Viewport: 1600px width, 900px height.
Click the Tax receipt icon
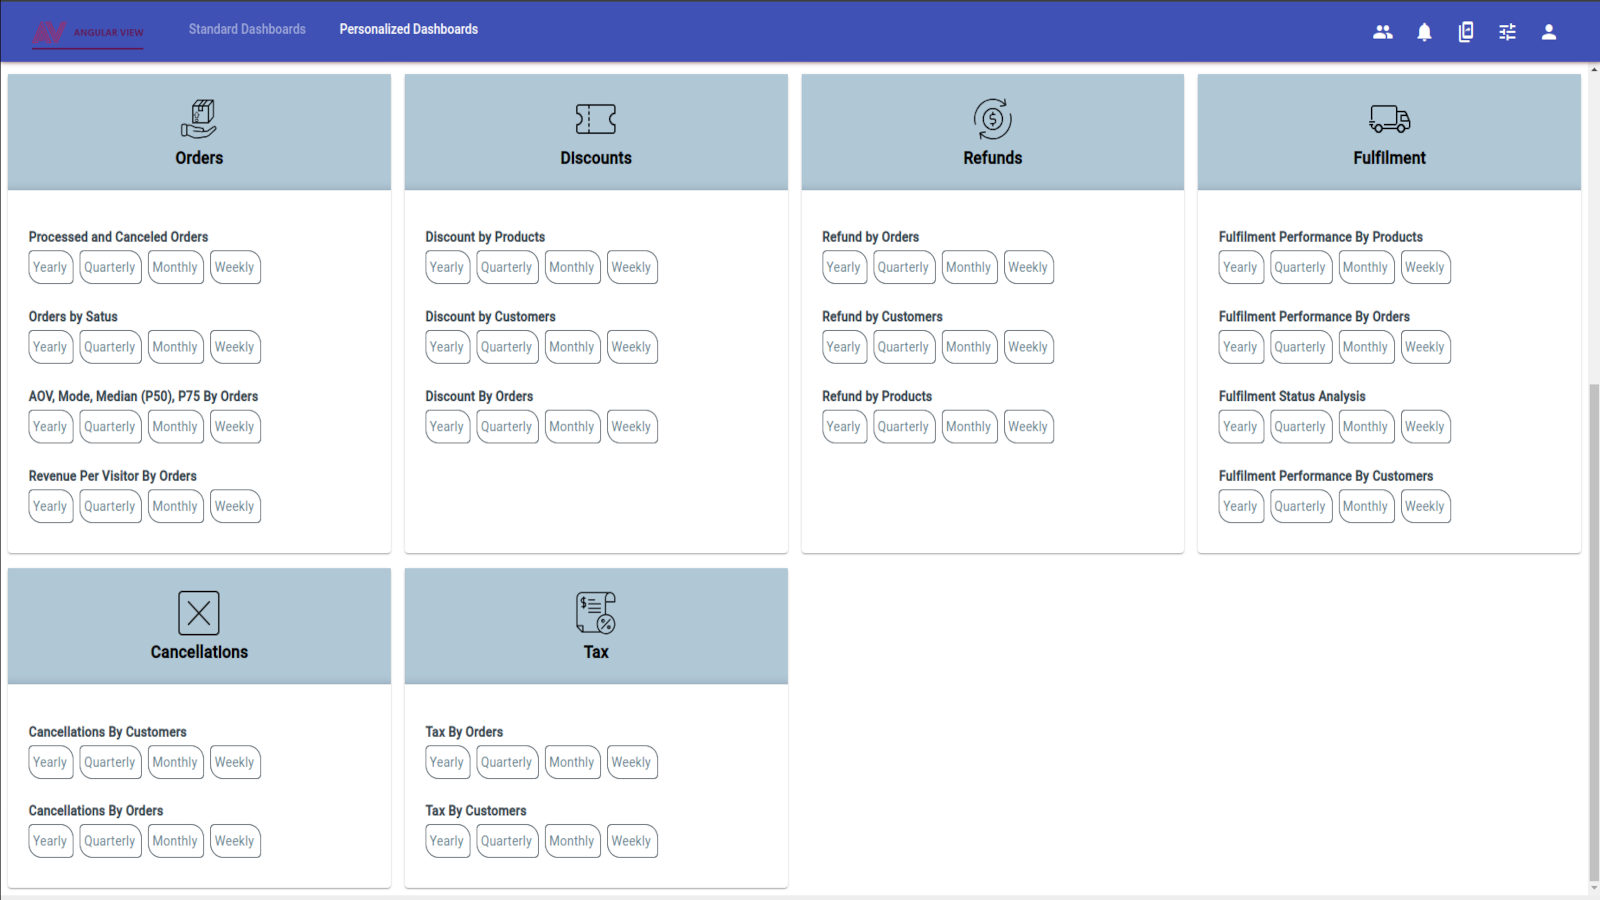596,613
